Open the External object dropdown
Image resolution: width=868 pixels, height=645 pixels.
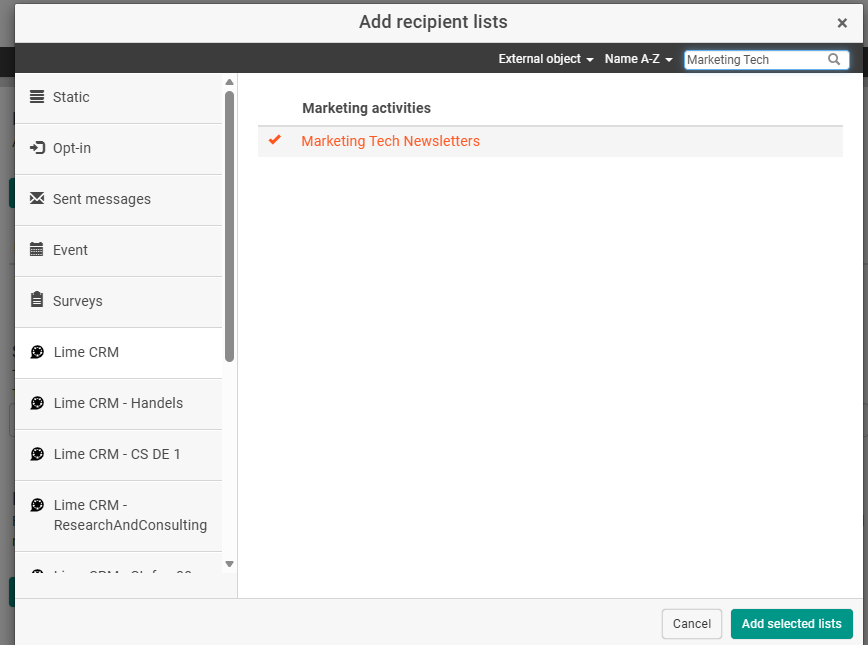click(544, 59)
